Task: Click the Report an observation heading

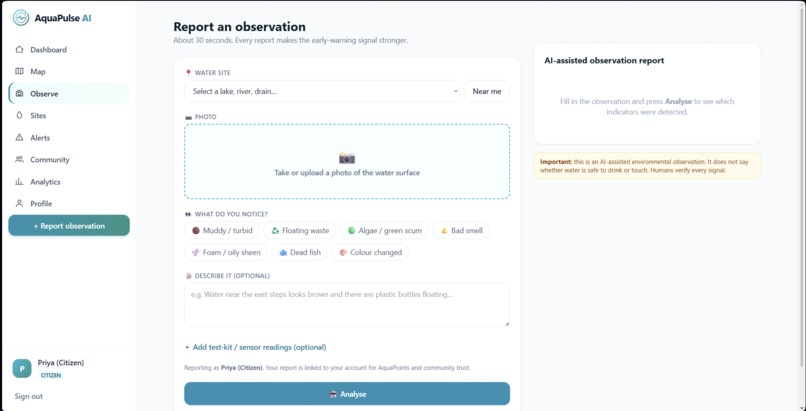Action: (240, 26)
